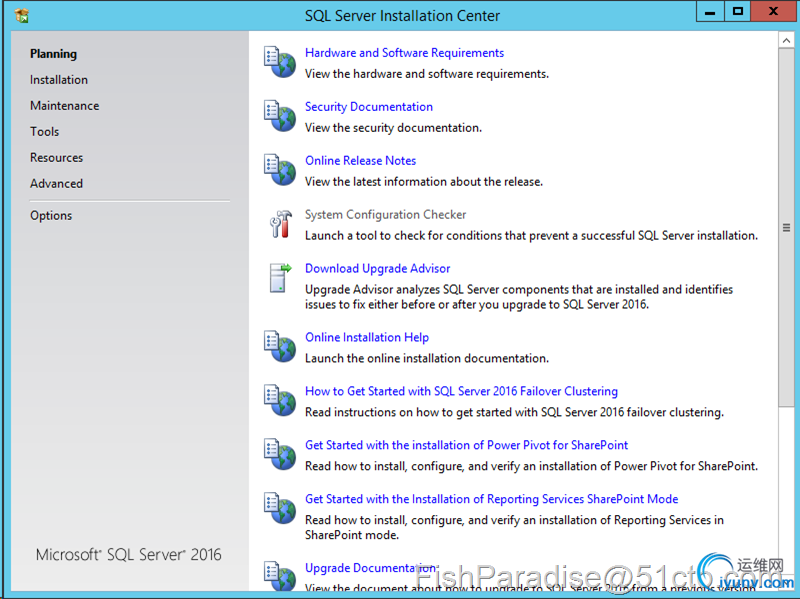The height and width of the screenshot is (599, 800).
Task: Click the Power Pivot for SharePoint icon
Action: [x=280, y=454]
